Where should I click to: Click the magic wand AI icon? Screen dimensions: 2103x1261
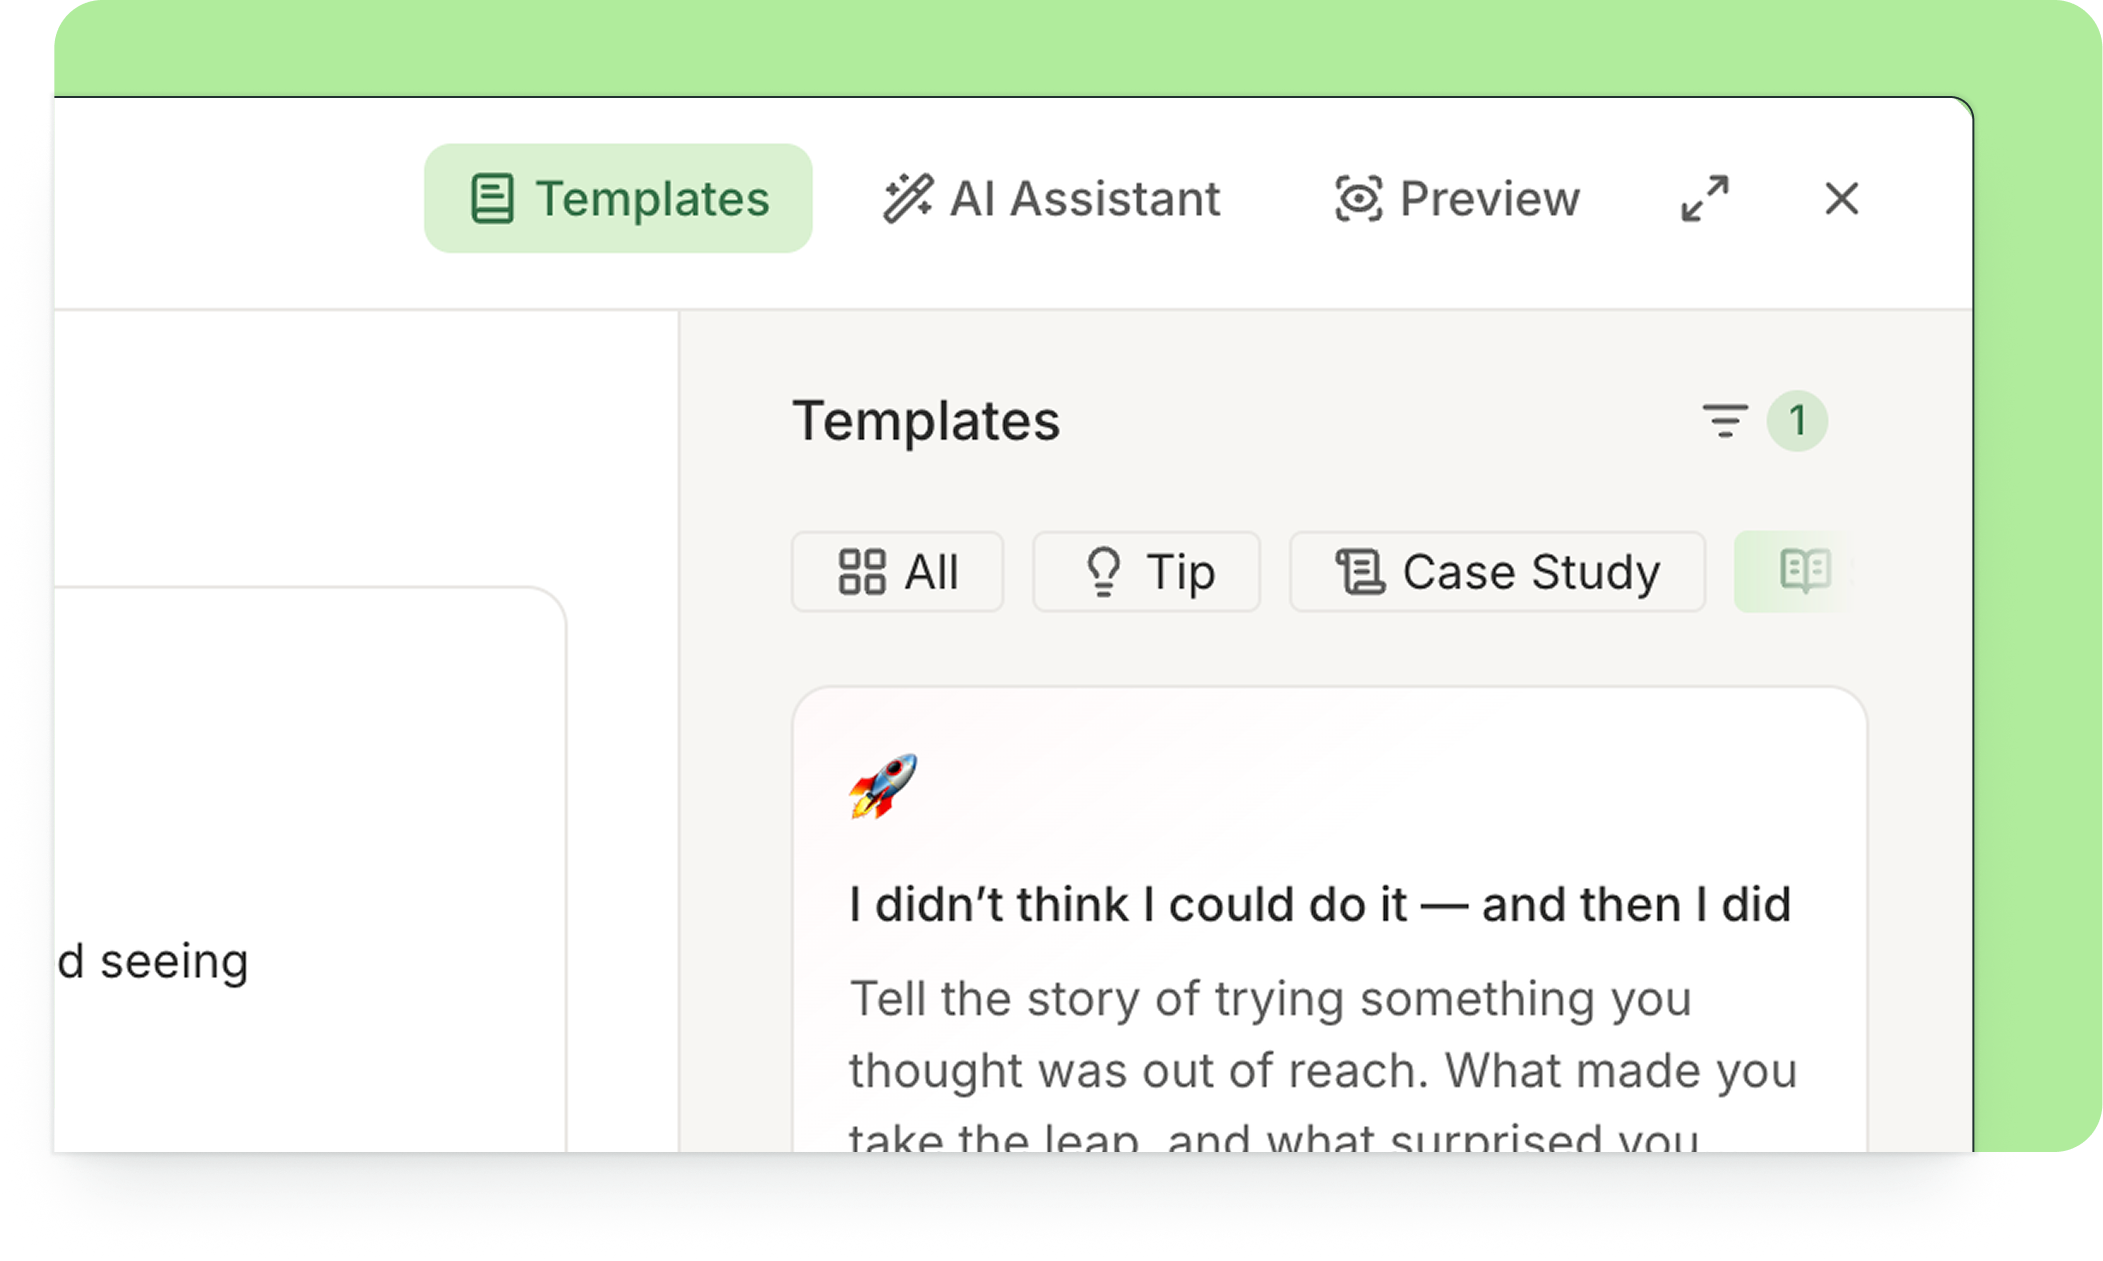pos(908,198)
